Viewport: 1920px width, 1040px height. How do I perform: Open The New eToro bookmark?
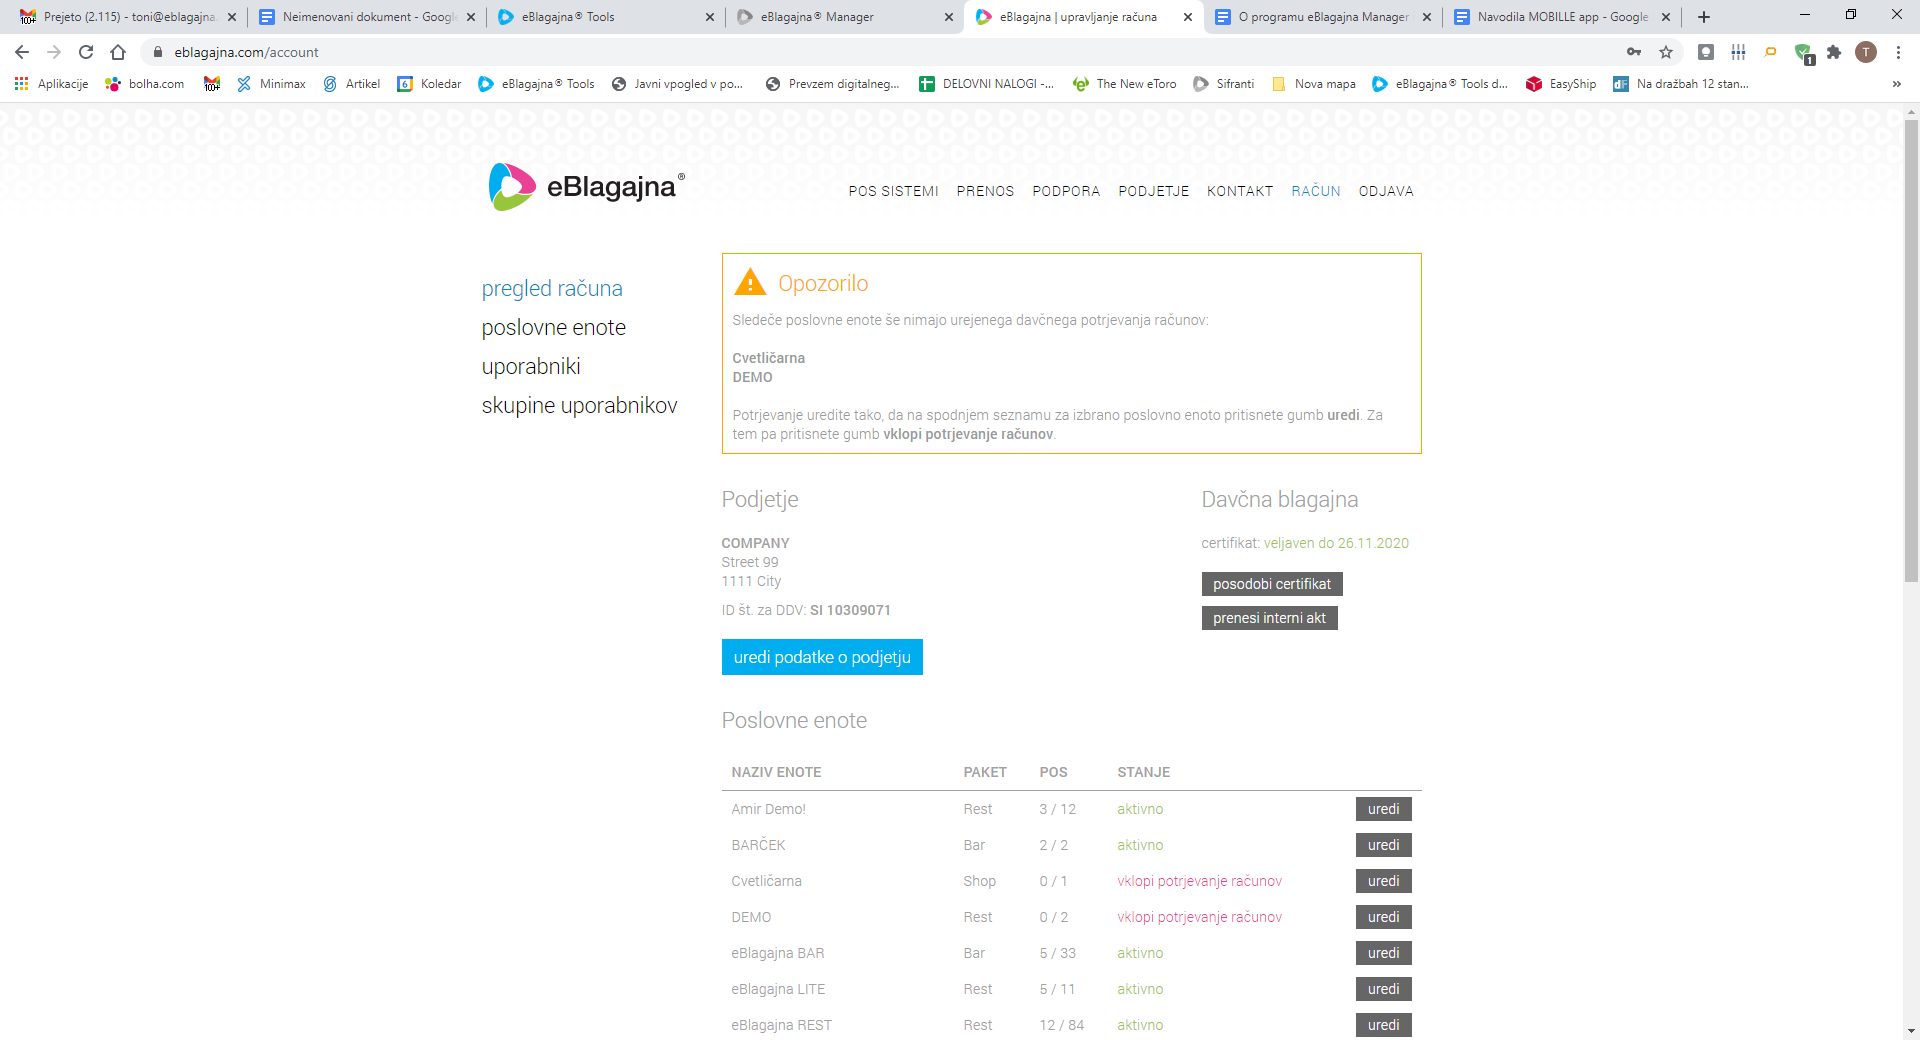click(x=1125, y=84)
